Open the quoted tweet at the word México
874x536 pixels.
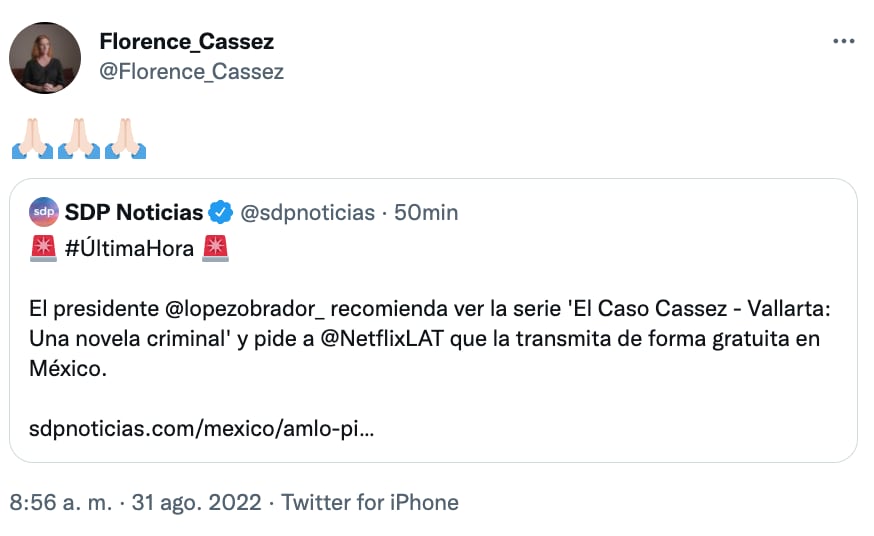coord(67,368)
